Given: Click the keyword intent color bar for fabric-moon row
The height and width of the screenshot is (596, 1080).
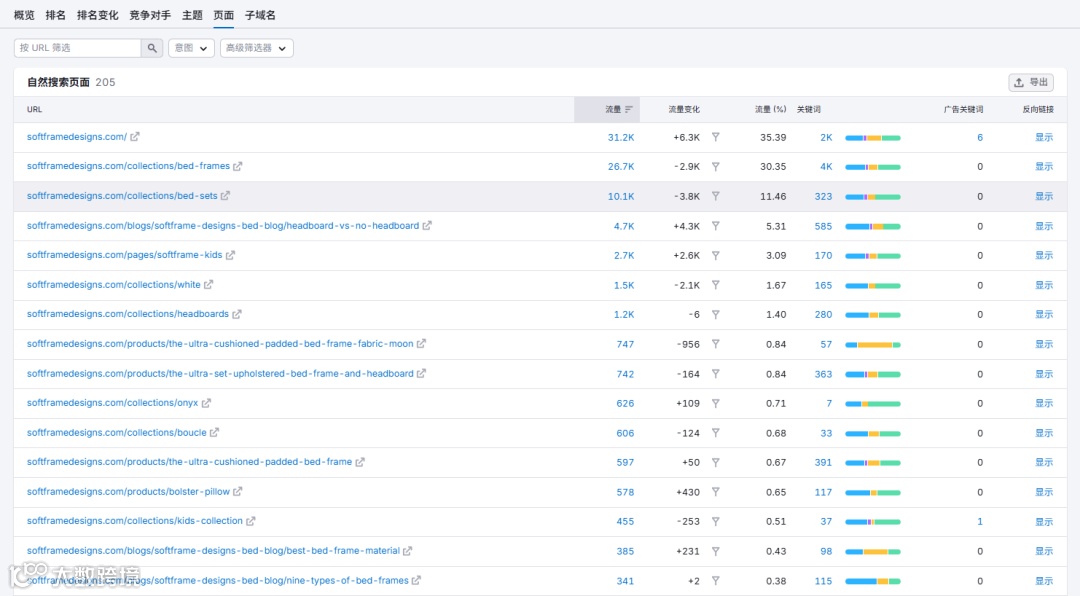Looking at the screenshot, I should tap(873, 345).
